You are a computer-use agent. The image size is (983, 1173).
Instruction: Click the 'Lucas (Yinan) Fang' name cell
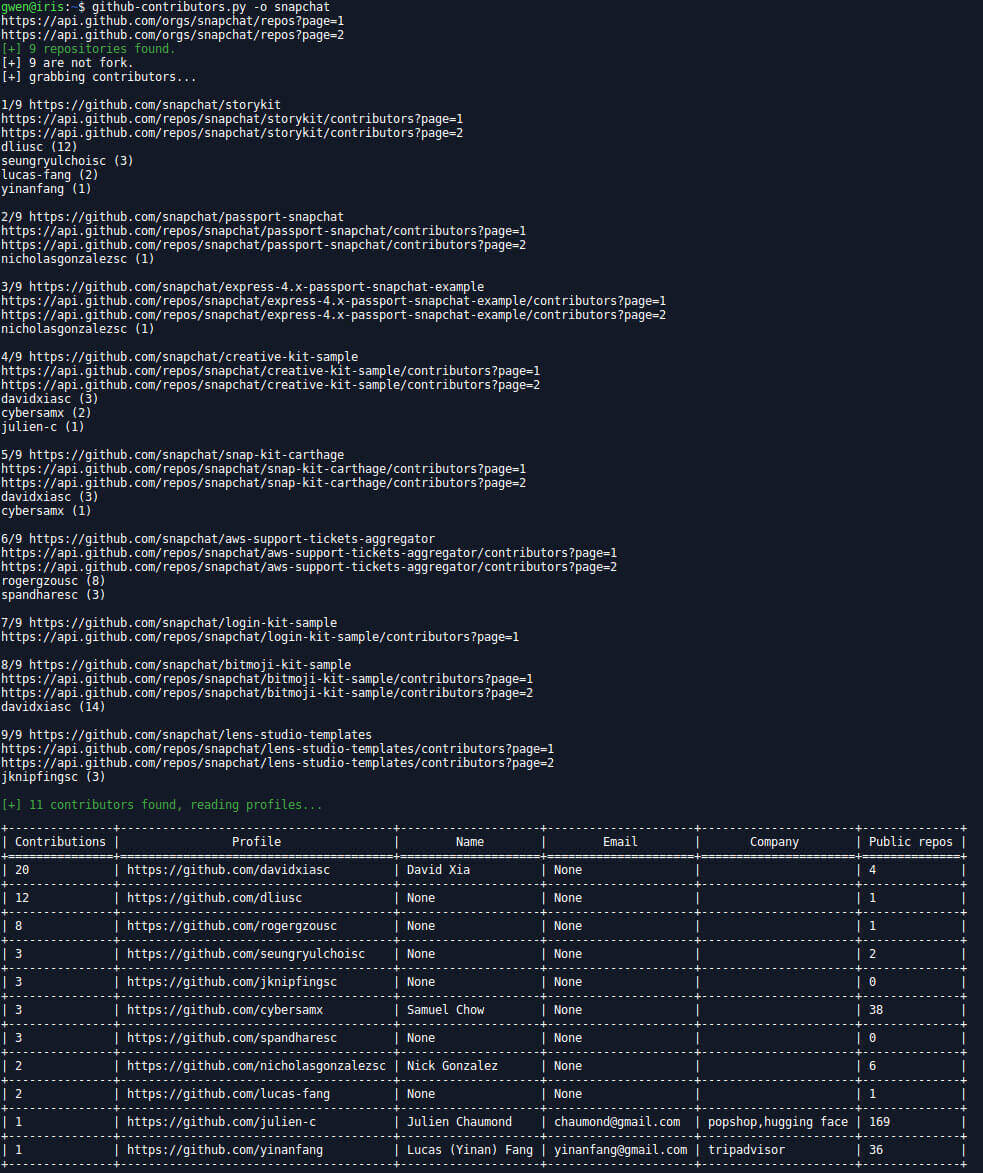pos(470,1150)
